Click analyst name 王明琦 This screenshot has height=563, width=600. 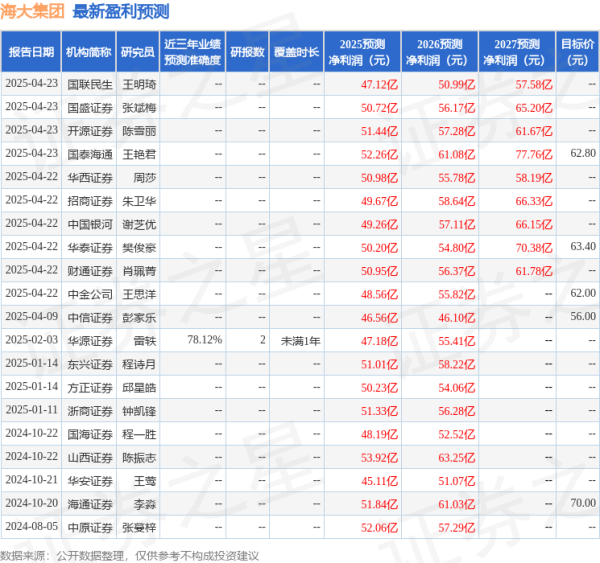click(139, 84)
